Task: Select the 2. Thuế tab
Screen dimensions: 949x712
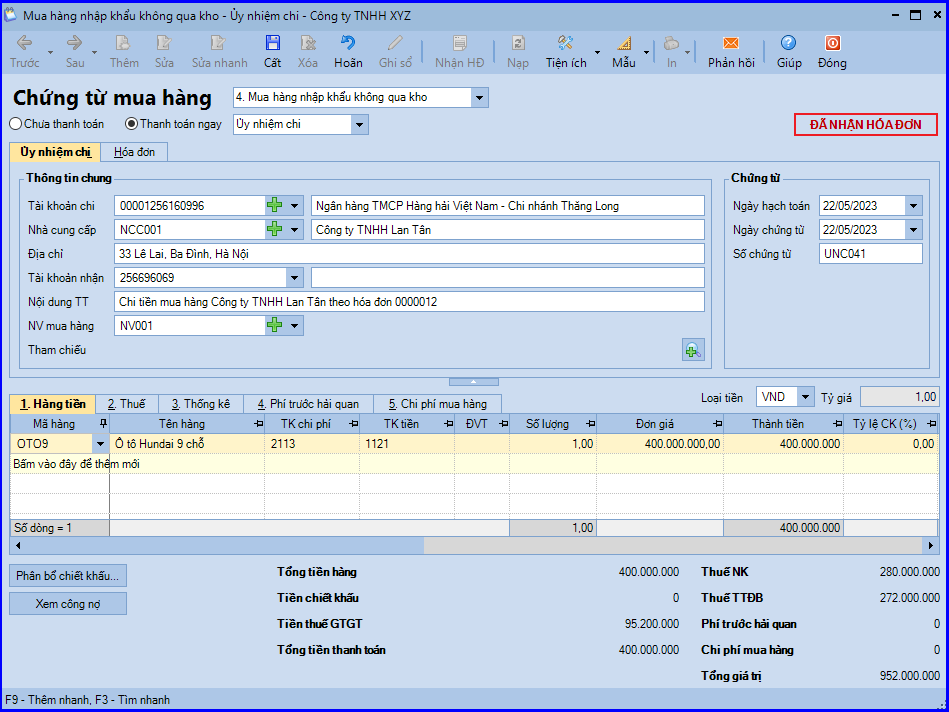Action: [x=126, y=404]
